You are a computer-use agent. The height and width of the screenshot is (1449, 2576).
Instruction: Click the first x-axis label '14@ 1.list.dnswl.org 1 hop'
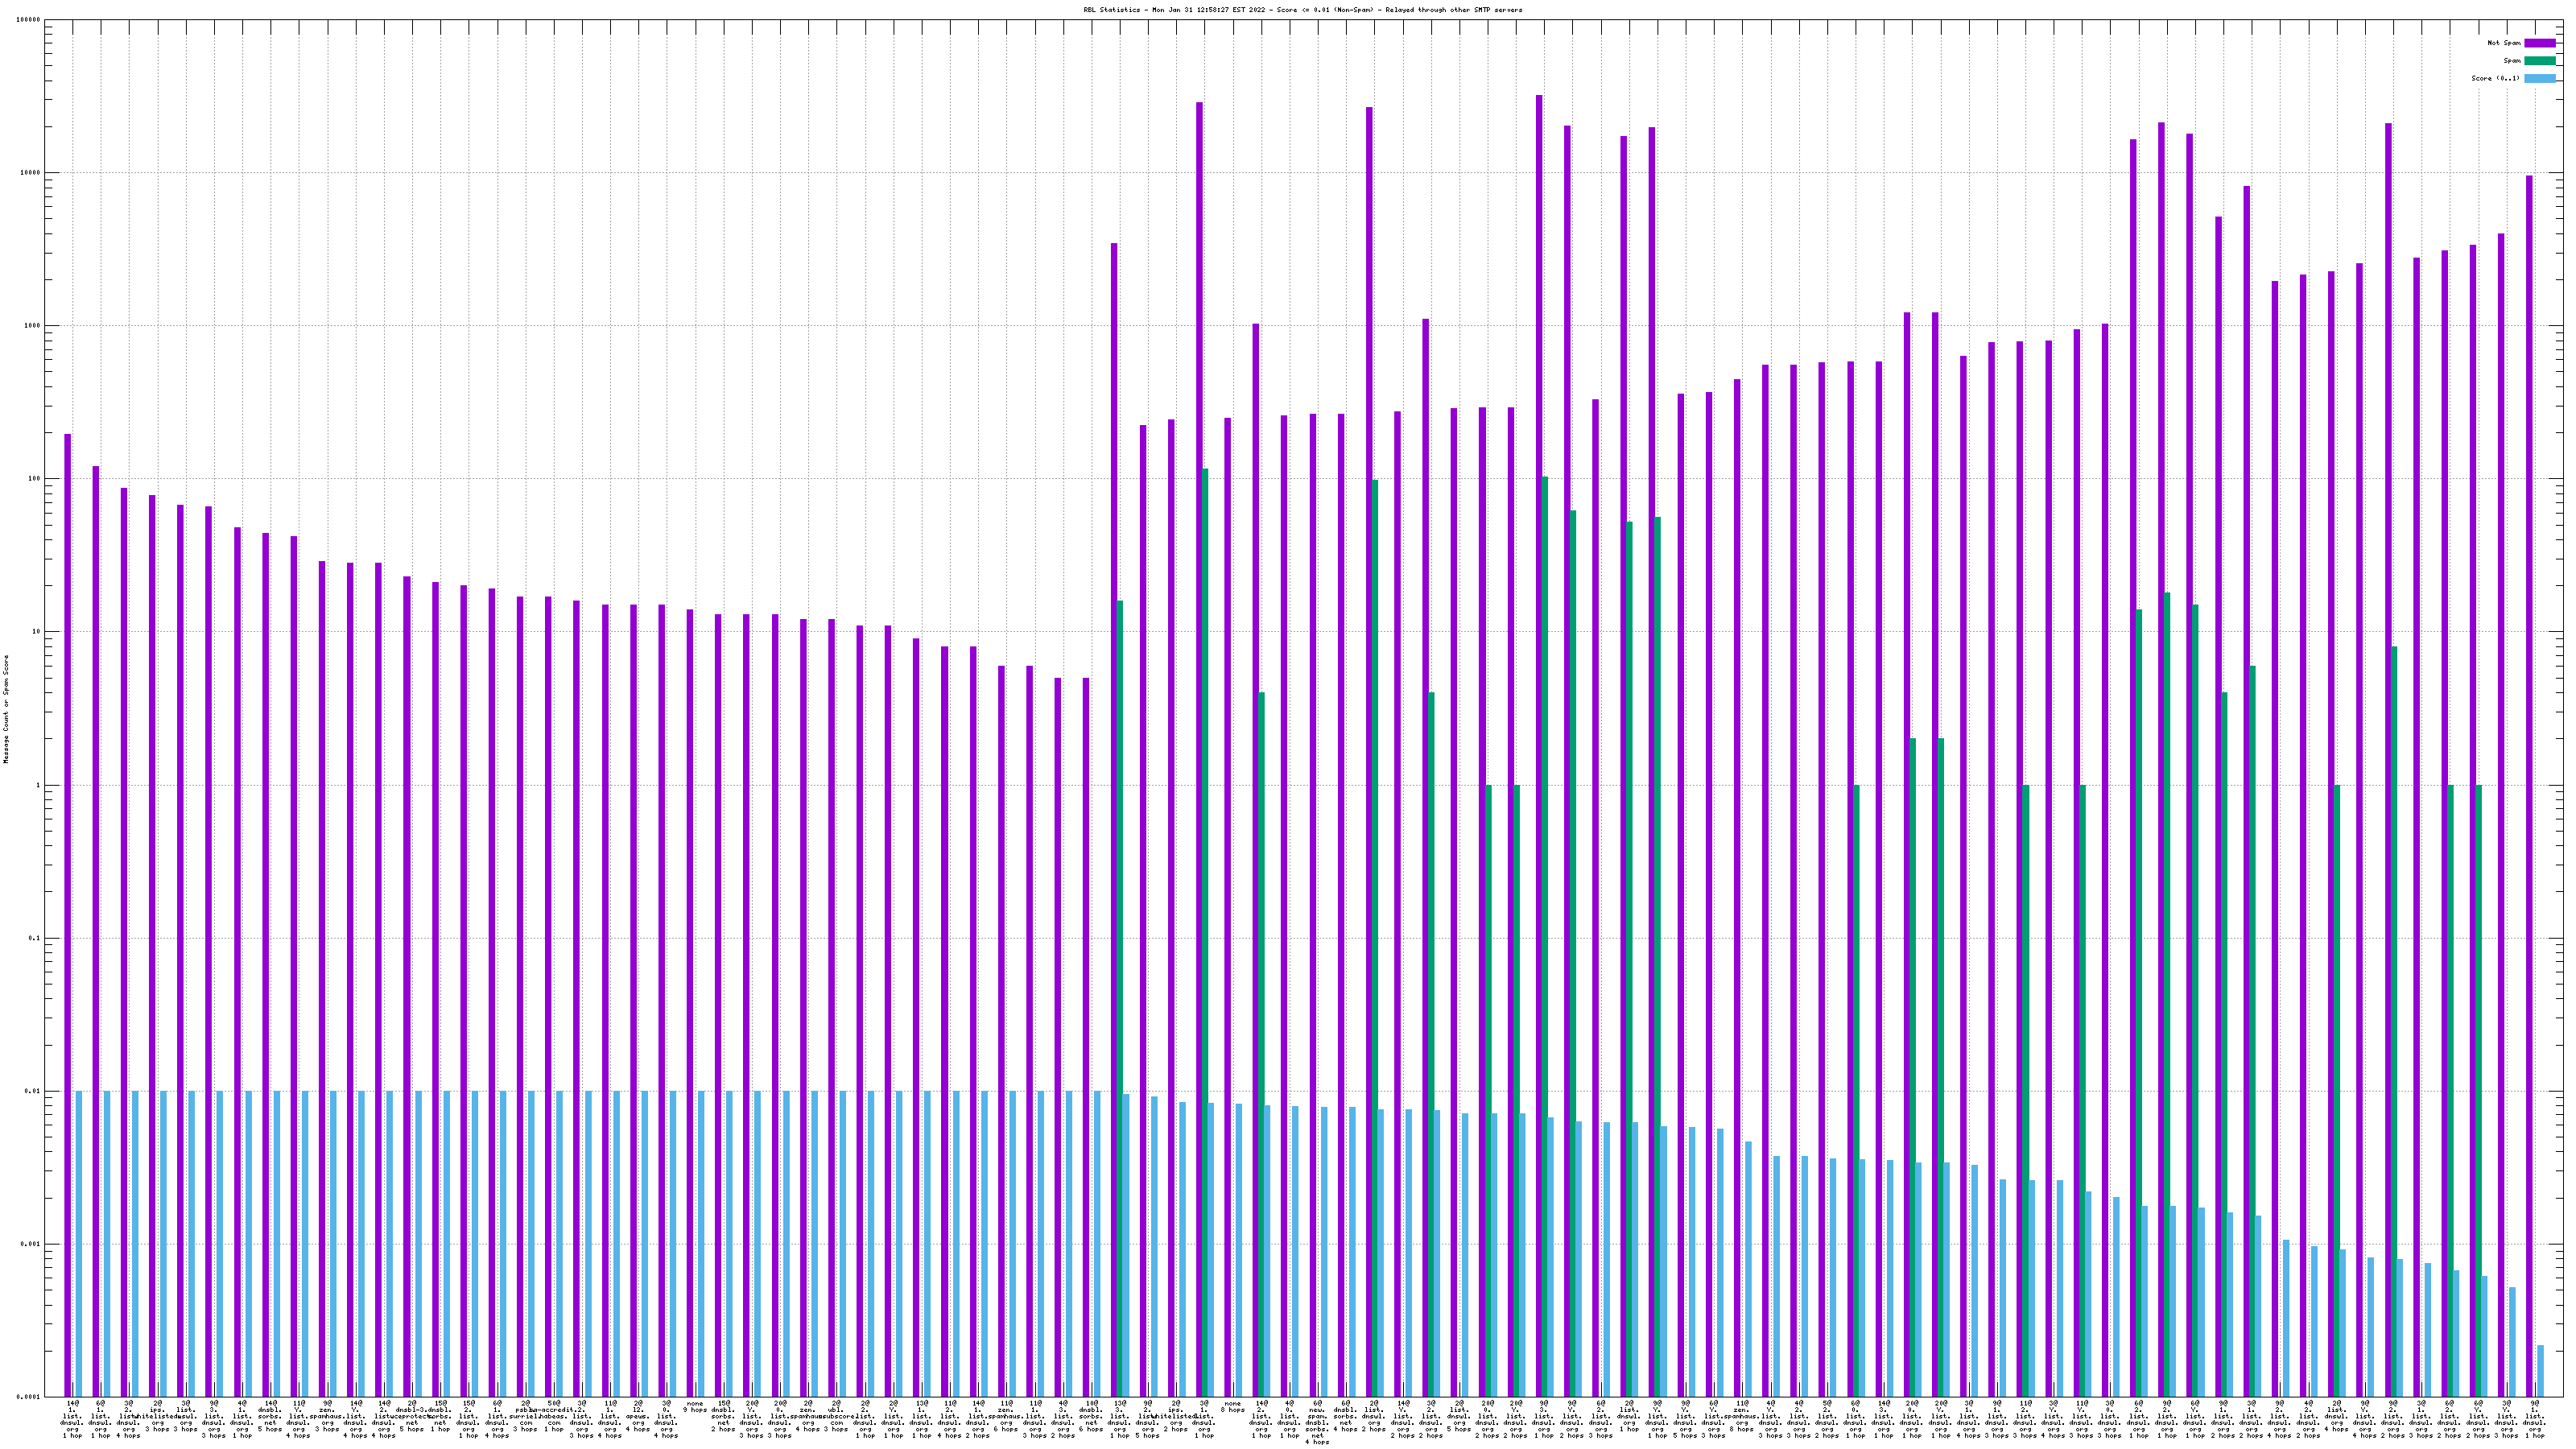73,1419
